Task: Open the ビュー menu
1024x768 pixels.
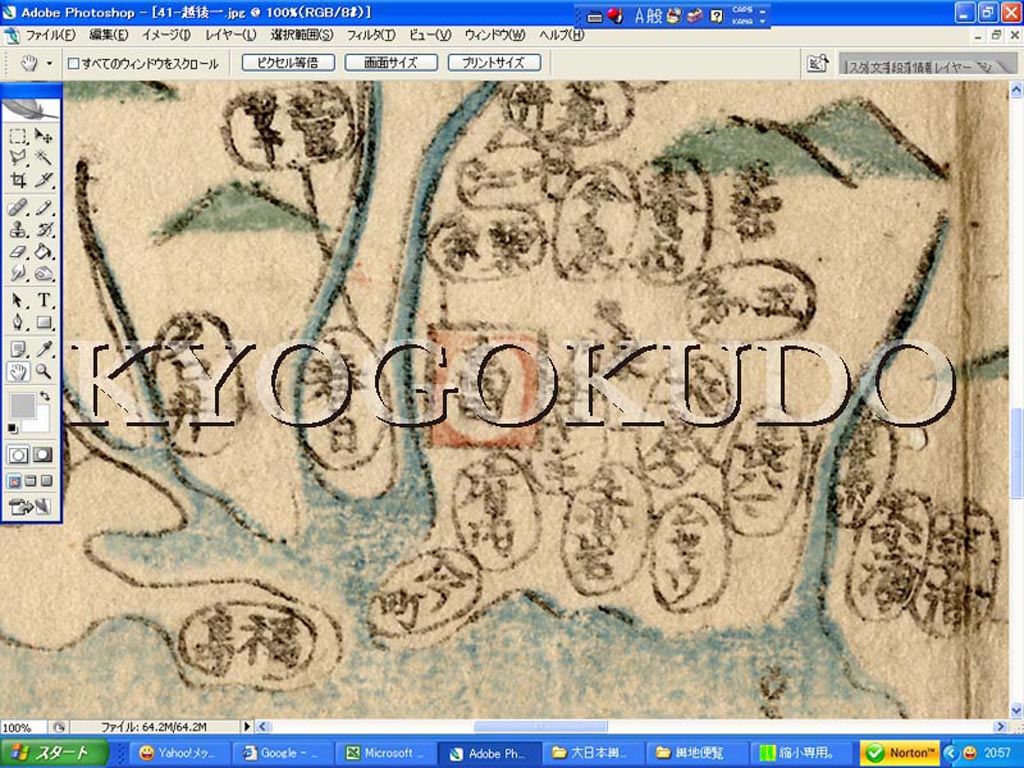Action: (x=430, y=35)
